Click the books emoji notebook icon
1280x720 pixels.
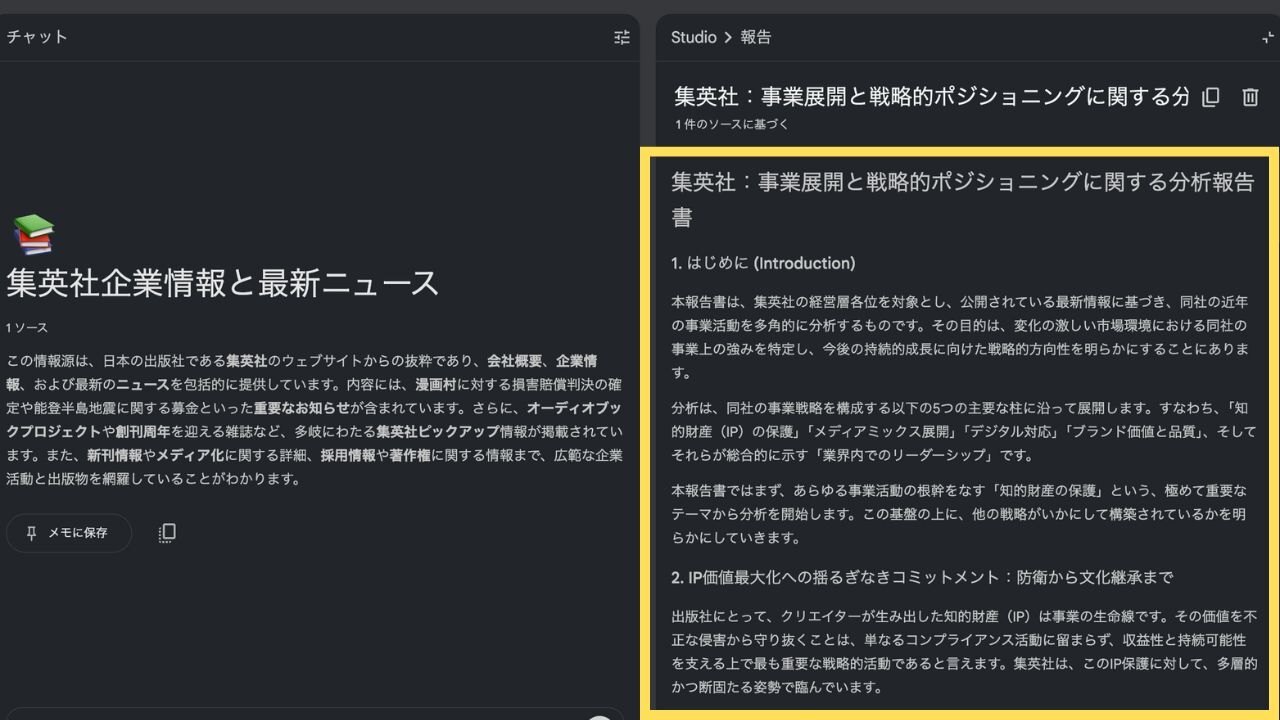pyautogui.click(x=33, y=234)
